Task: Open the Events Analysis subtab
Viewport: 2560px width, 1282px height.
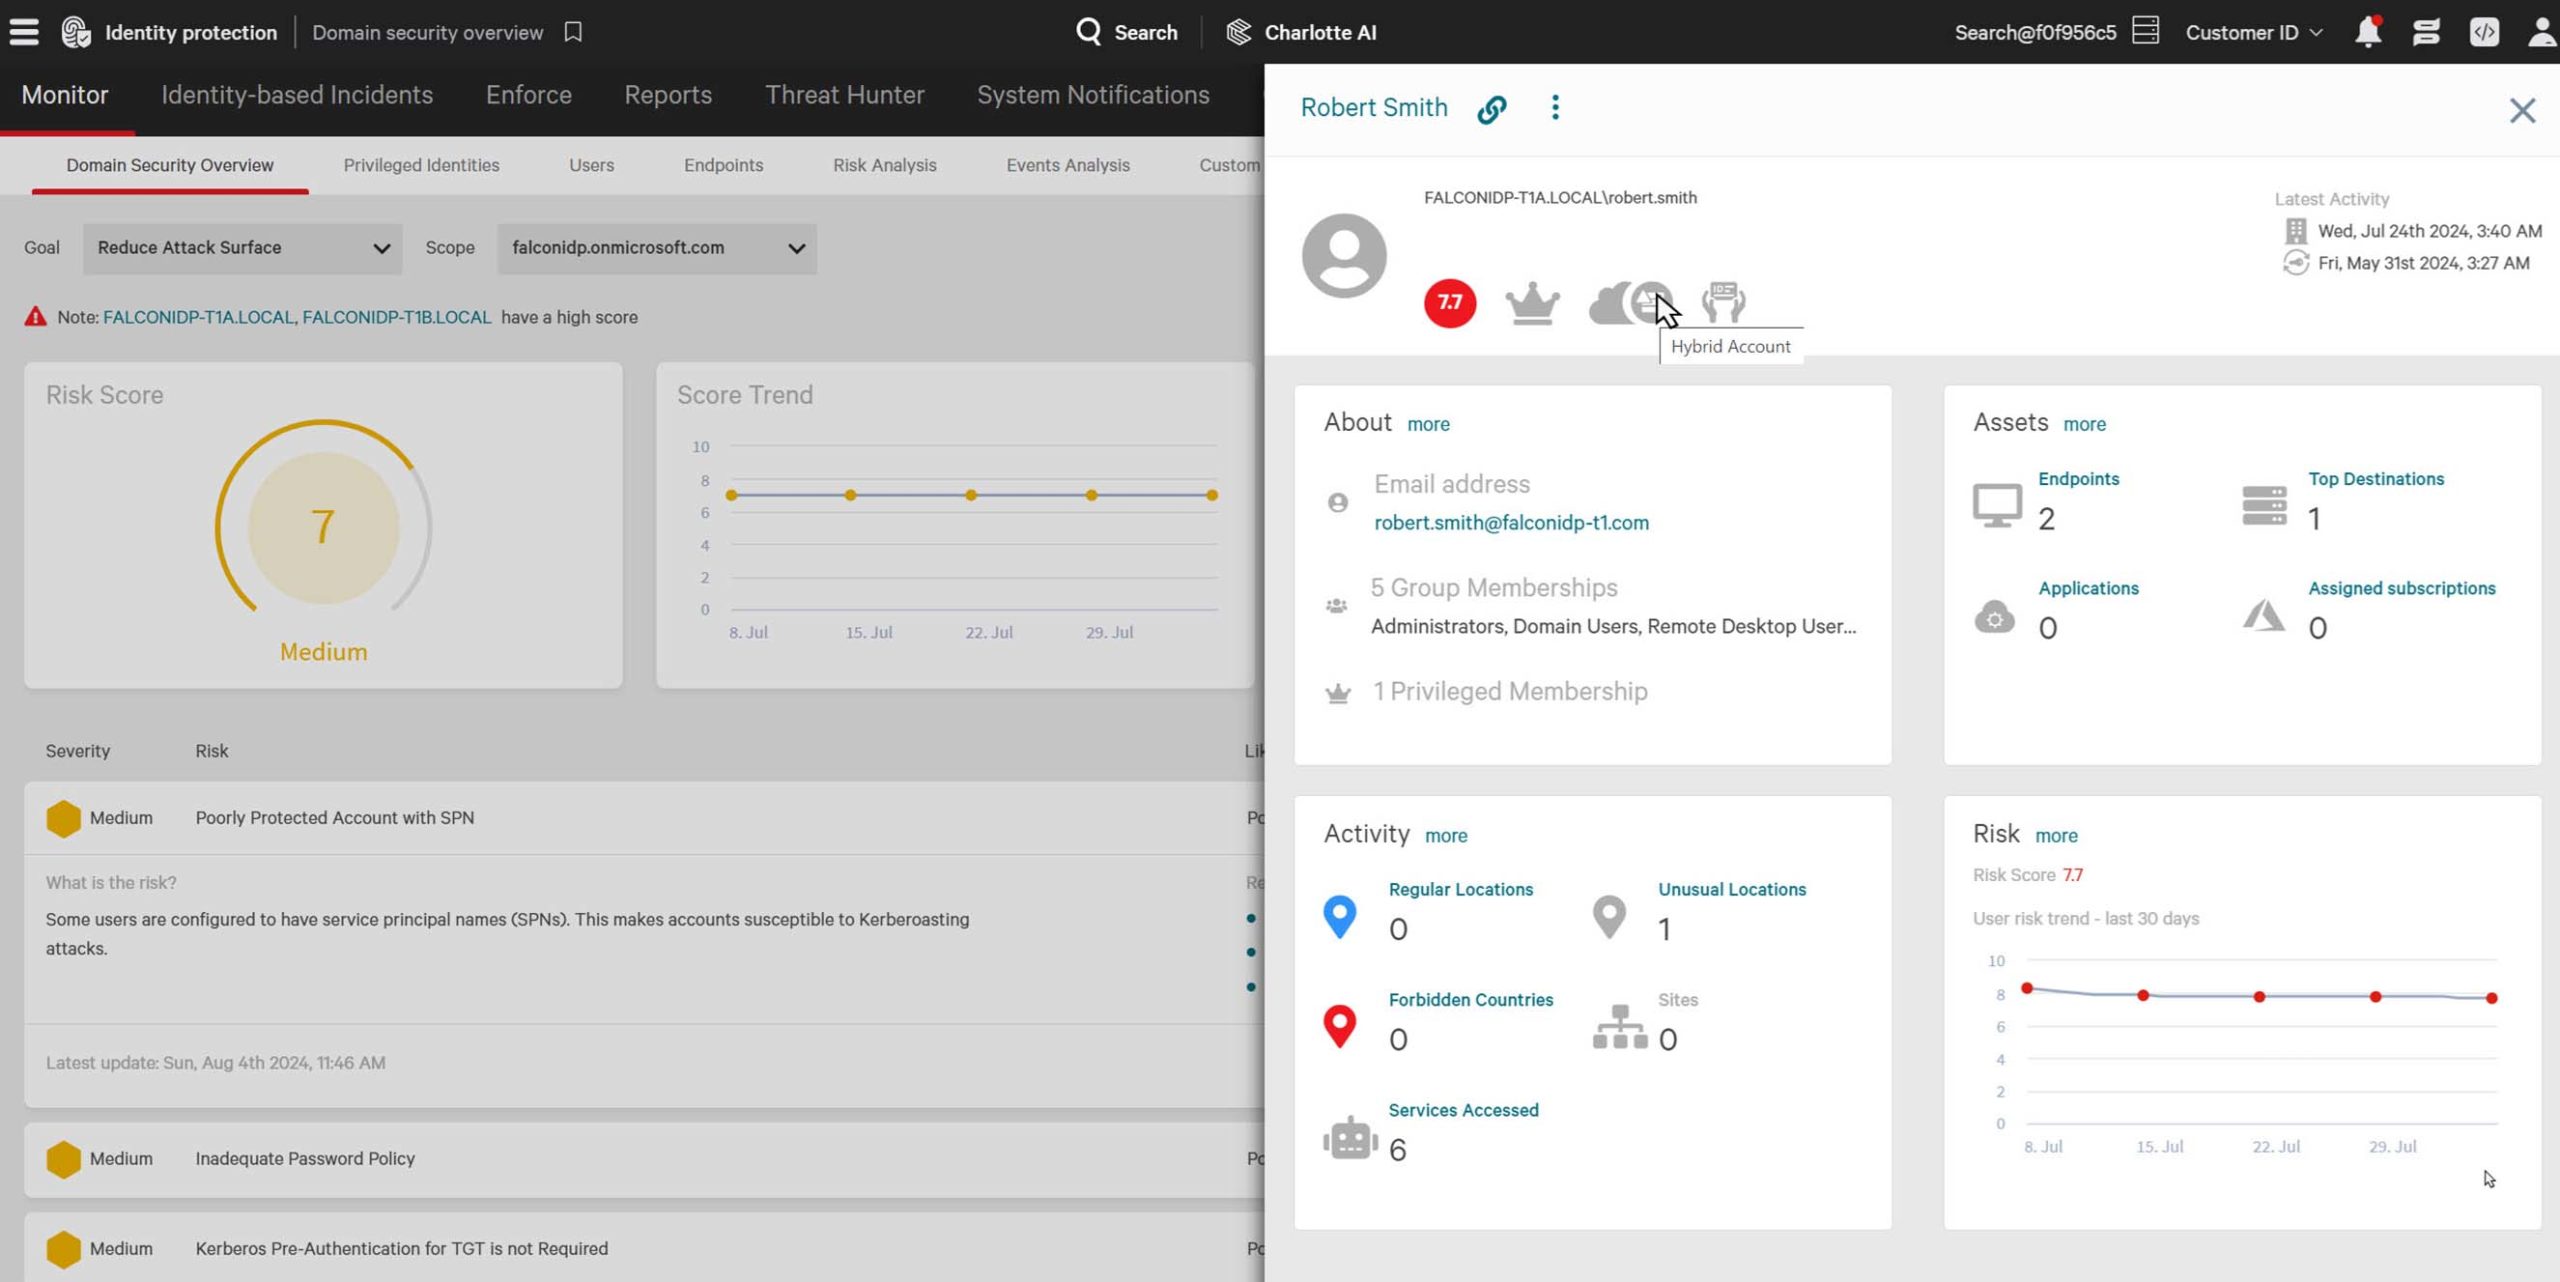Action: pos(1068,165)
